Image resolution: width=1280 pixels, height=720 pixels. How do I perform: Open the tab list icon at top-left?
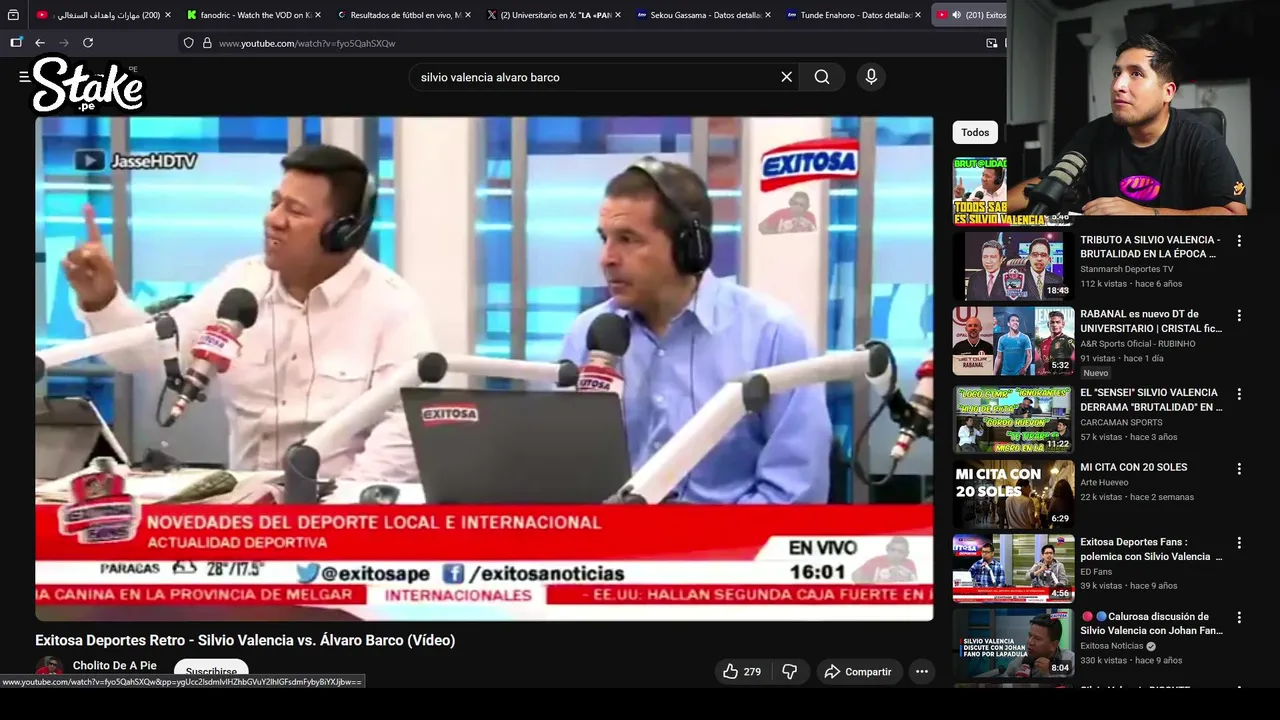coord(13,15)
